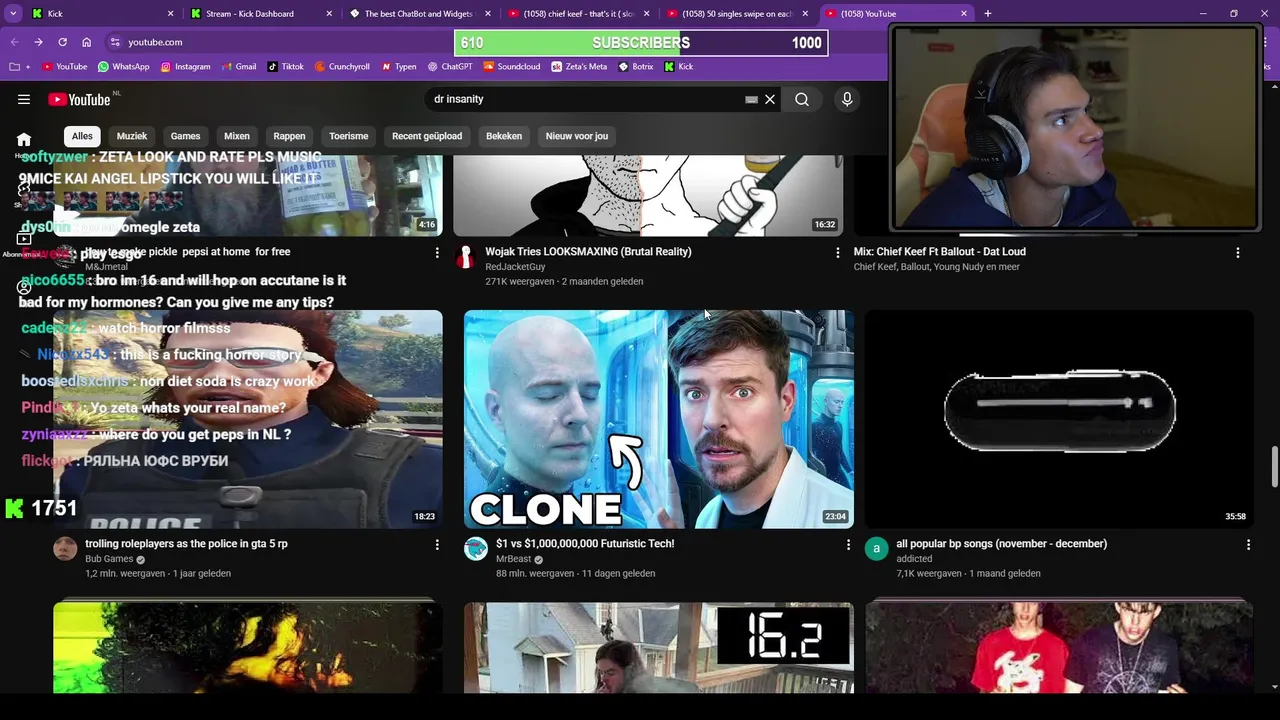The width and height of the screenshot is (1280, 720).
Task: Open on-screen keyboard icon in search box
Action: coord(751,100)
